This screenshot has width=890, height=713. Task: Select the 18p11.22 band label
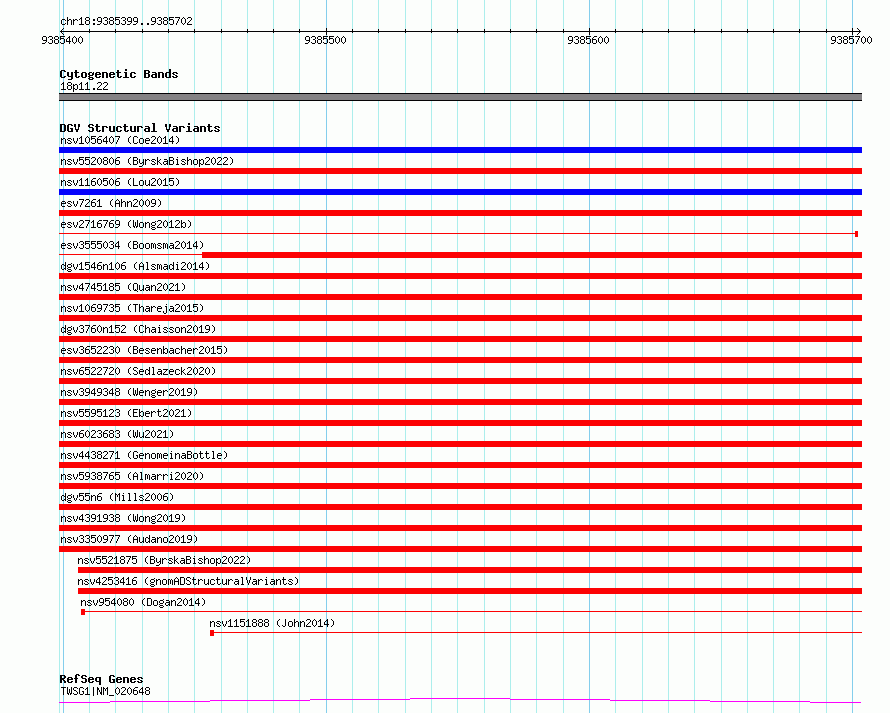(x=84, y=86)
